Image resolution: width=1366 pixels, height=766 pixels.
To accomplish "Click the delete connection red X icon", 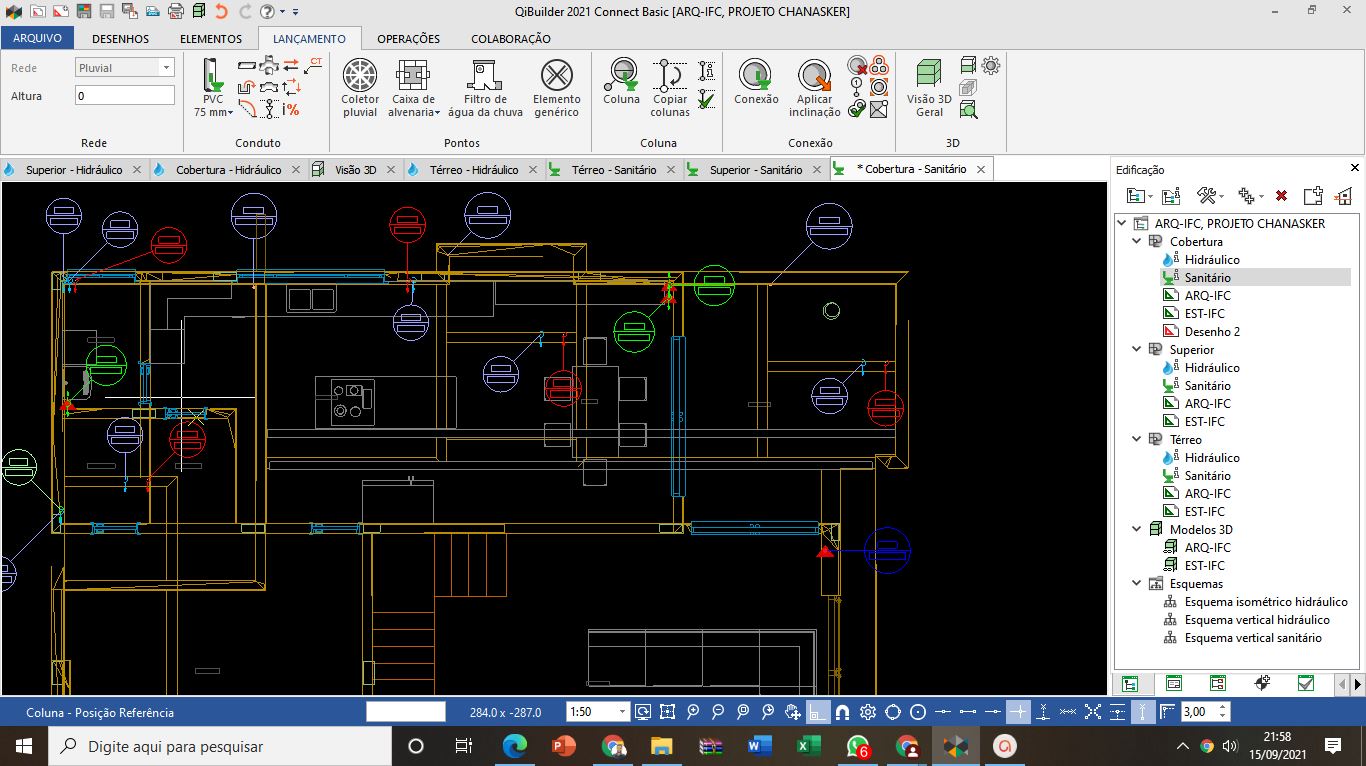I will 857,66.
